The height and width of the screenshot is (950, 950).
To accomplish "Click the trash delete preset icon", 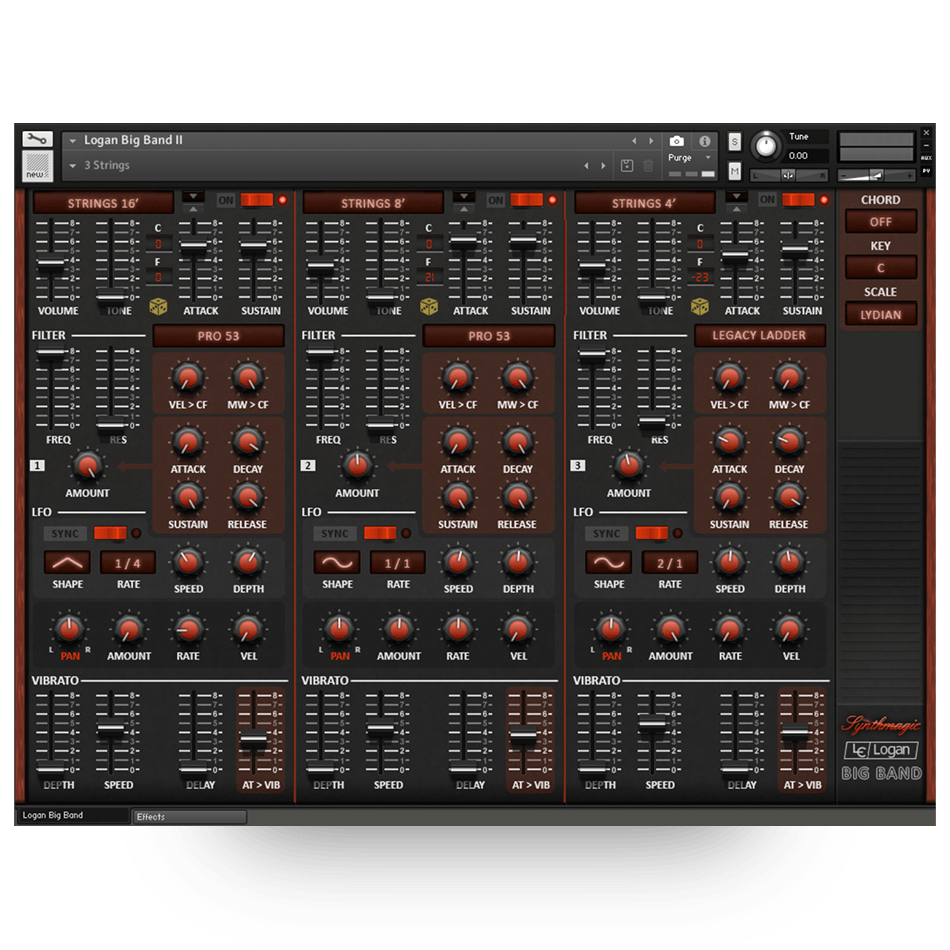I will 648,165.
